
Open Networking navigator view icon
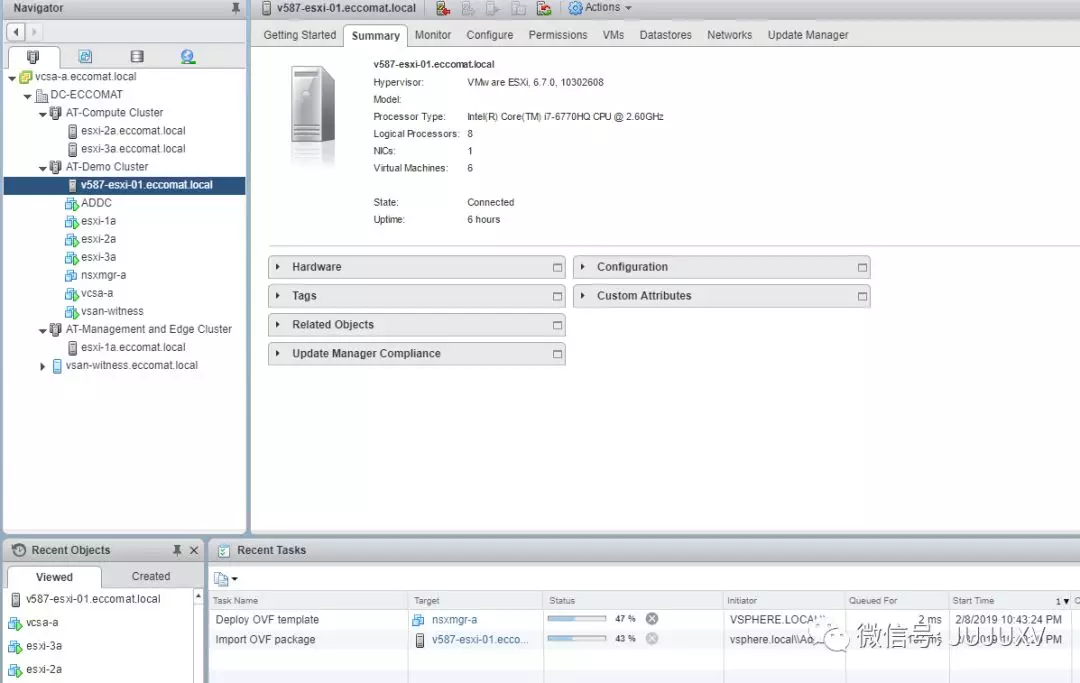pos(187,56)
